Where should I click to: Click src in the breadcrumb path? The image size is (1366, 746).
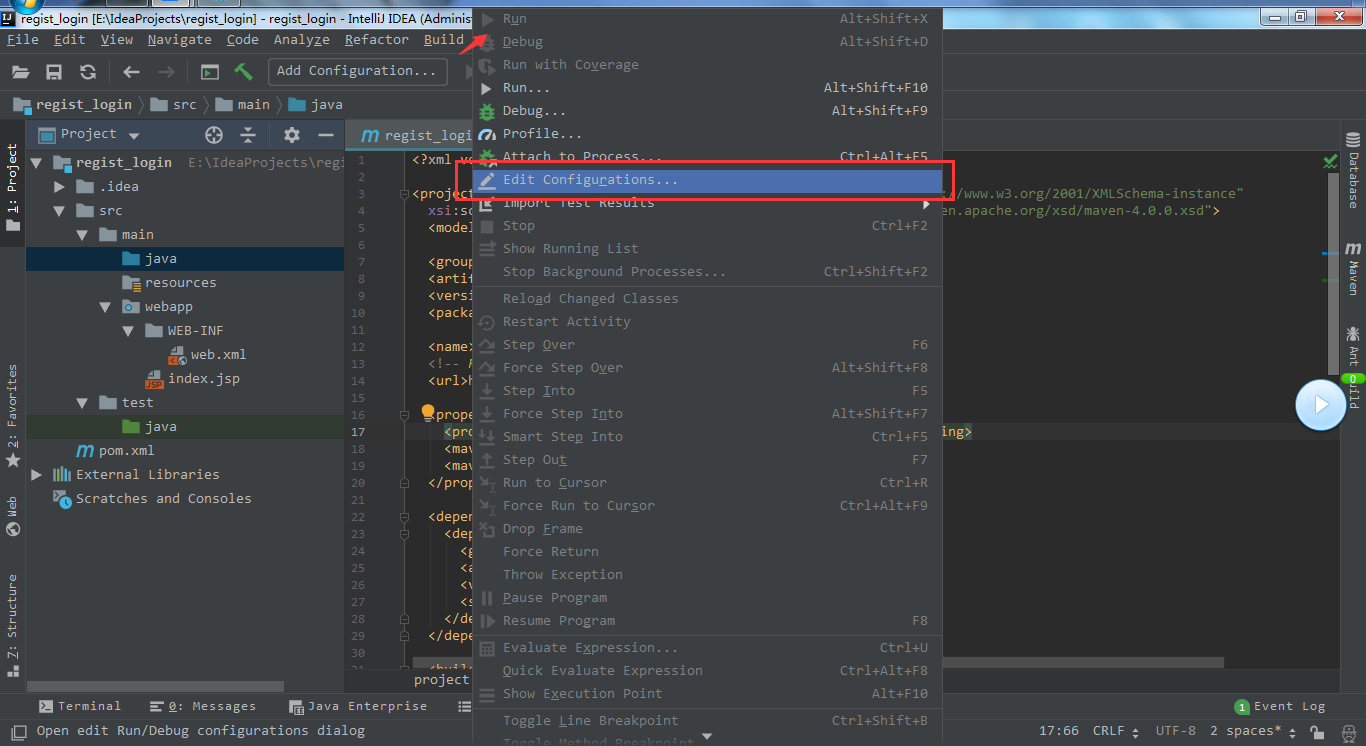(176, 104)
